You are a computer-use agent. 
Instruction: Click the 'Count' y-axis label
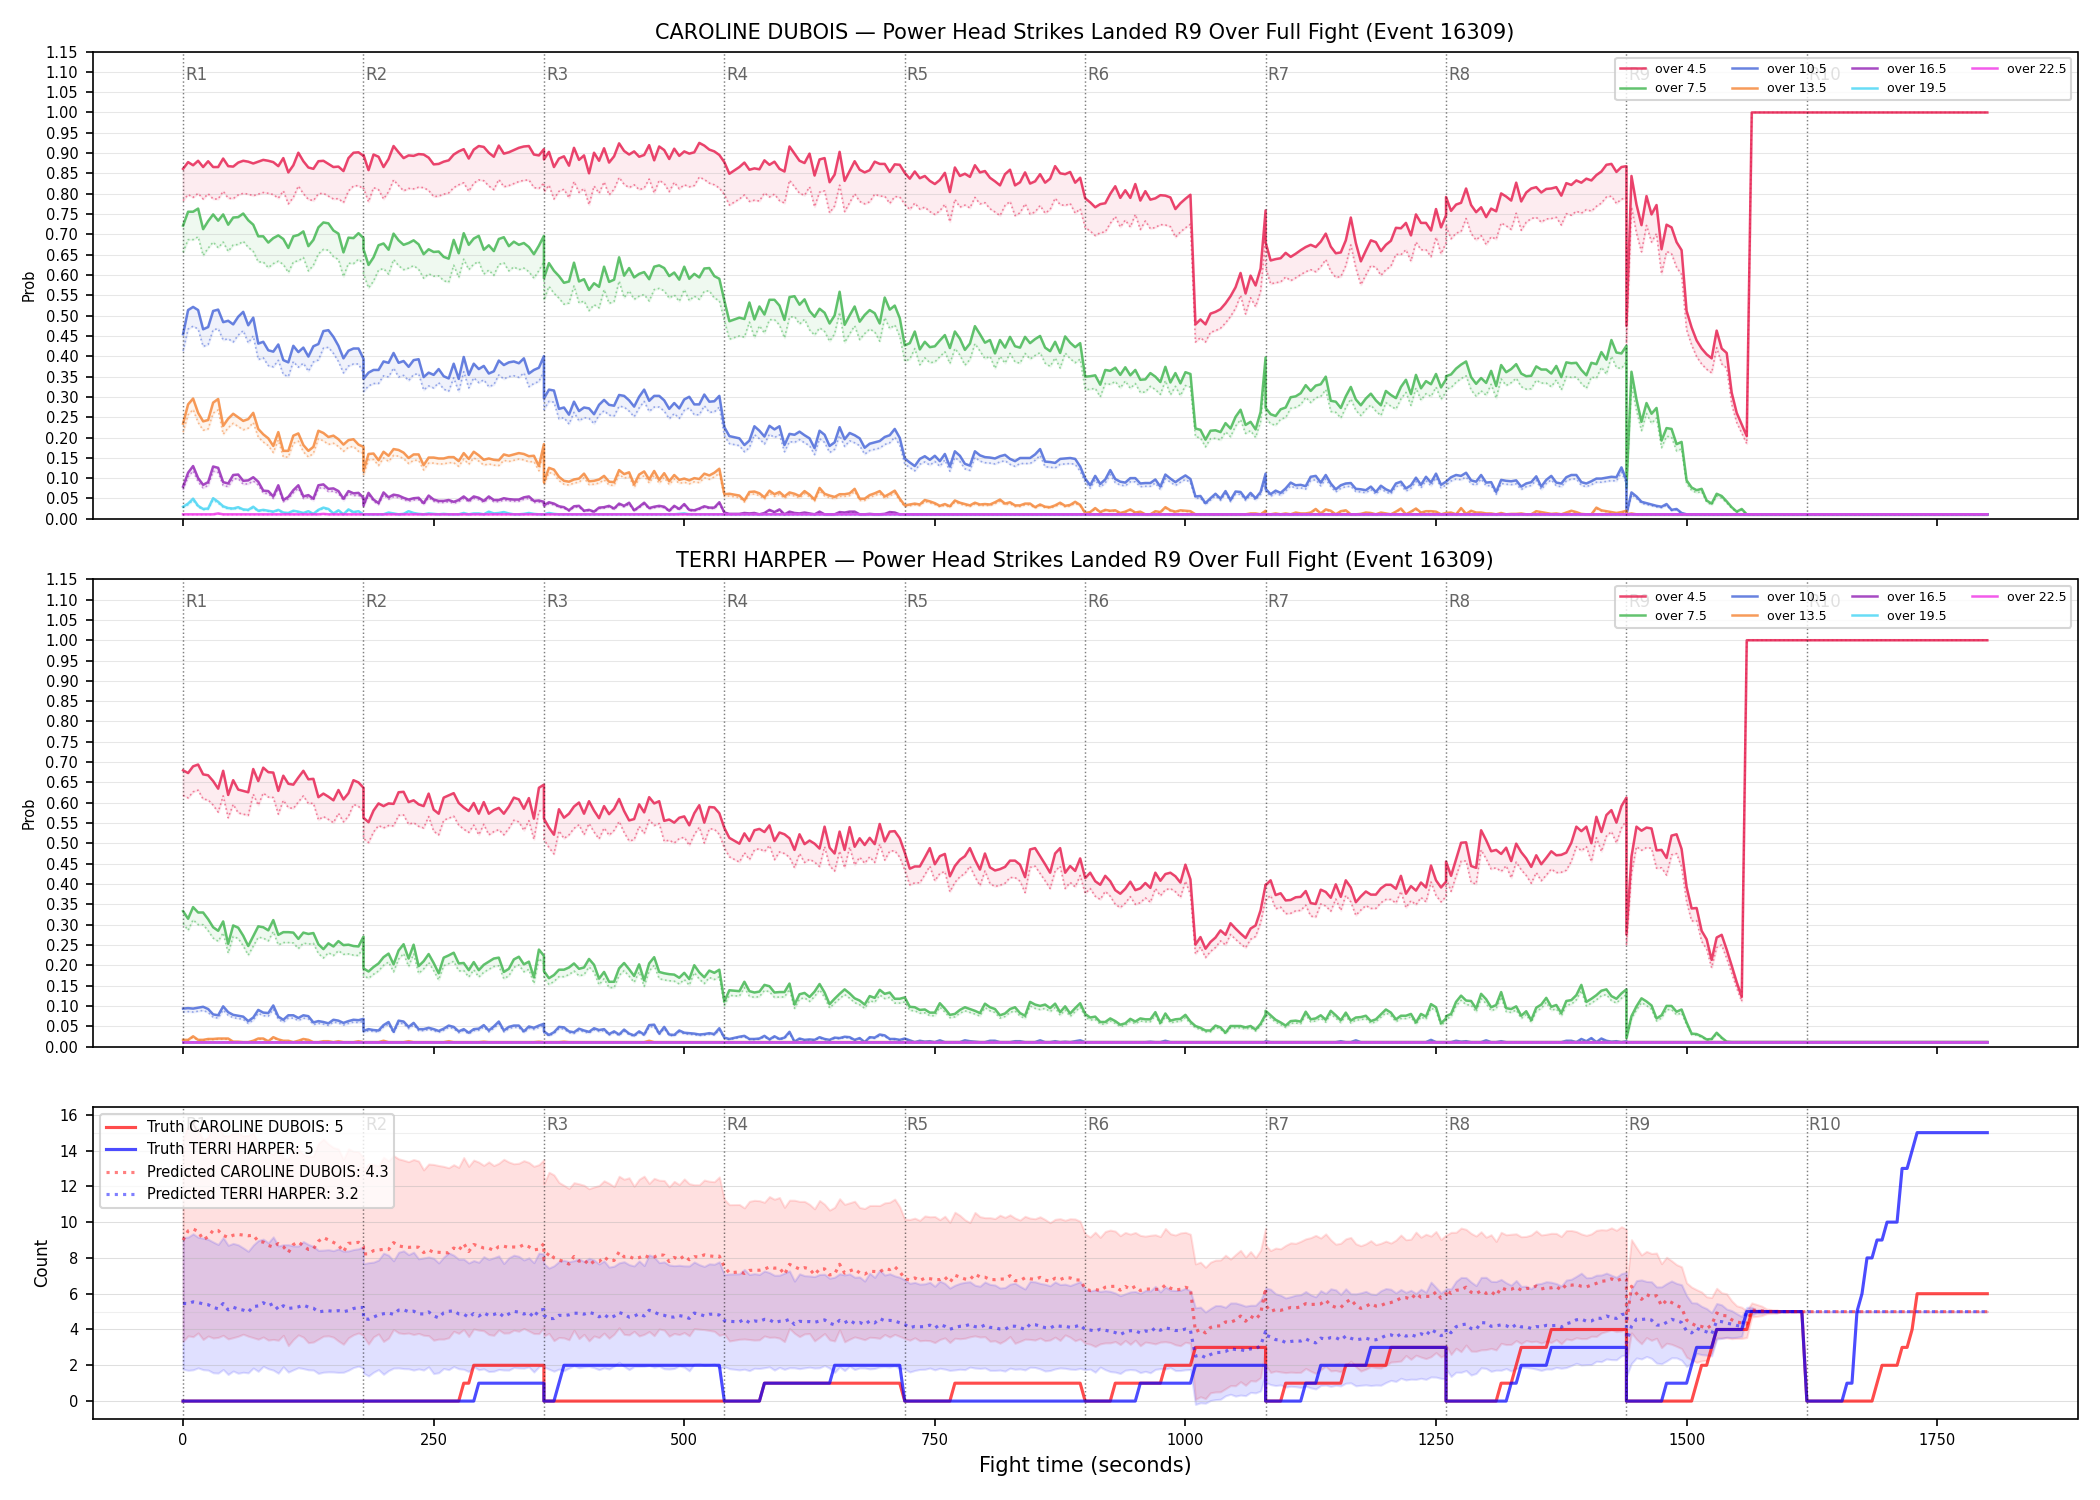[x=41, y=1263]
